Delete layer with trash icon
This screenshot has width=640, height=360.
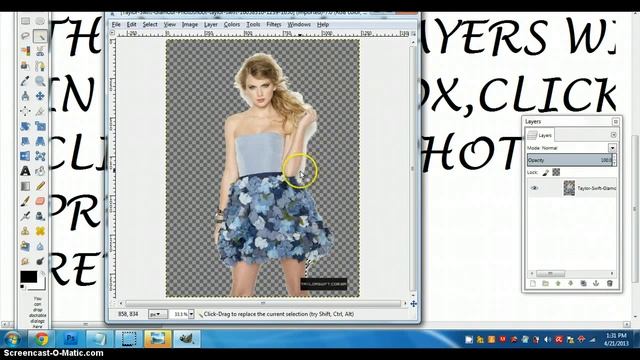click(x=609, y=283)
